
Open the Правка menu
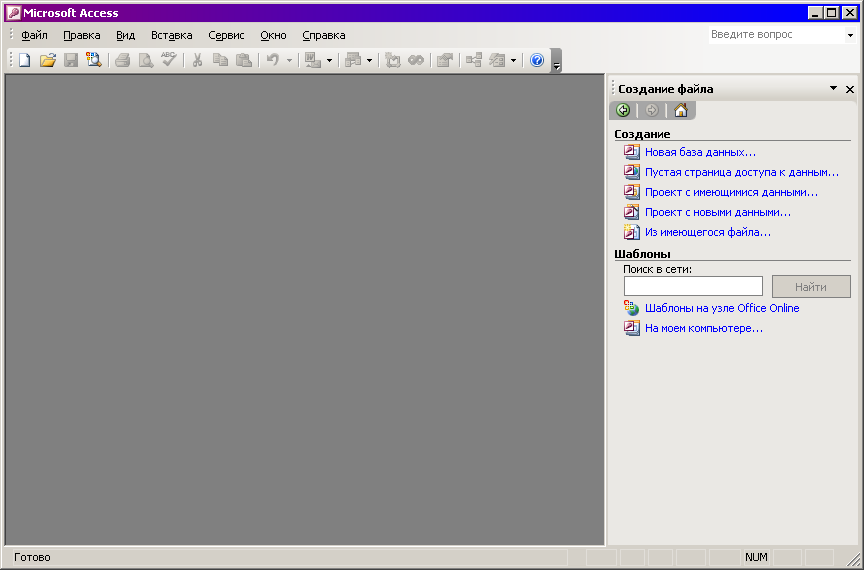[82, 35]
